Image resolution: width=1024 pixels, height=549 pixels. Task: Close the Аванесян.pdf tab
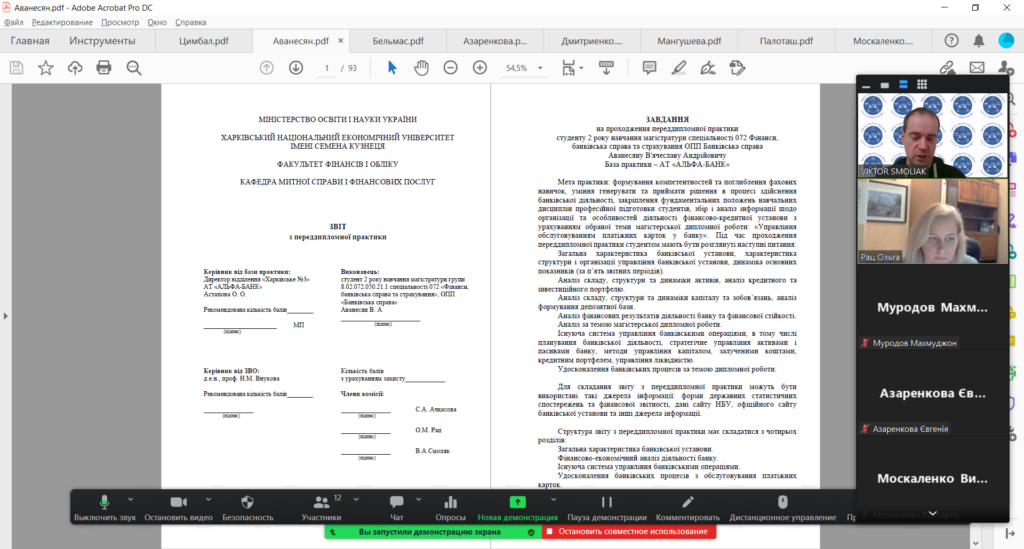(x=340, y=40)
